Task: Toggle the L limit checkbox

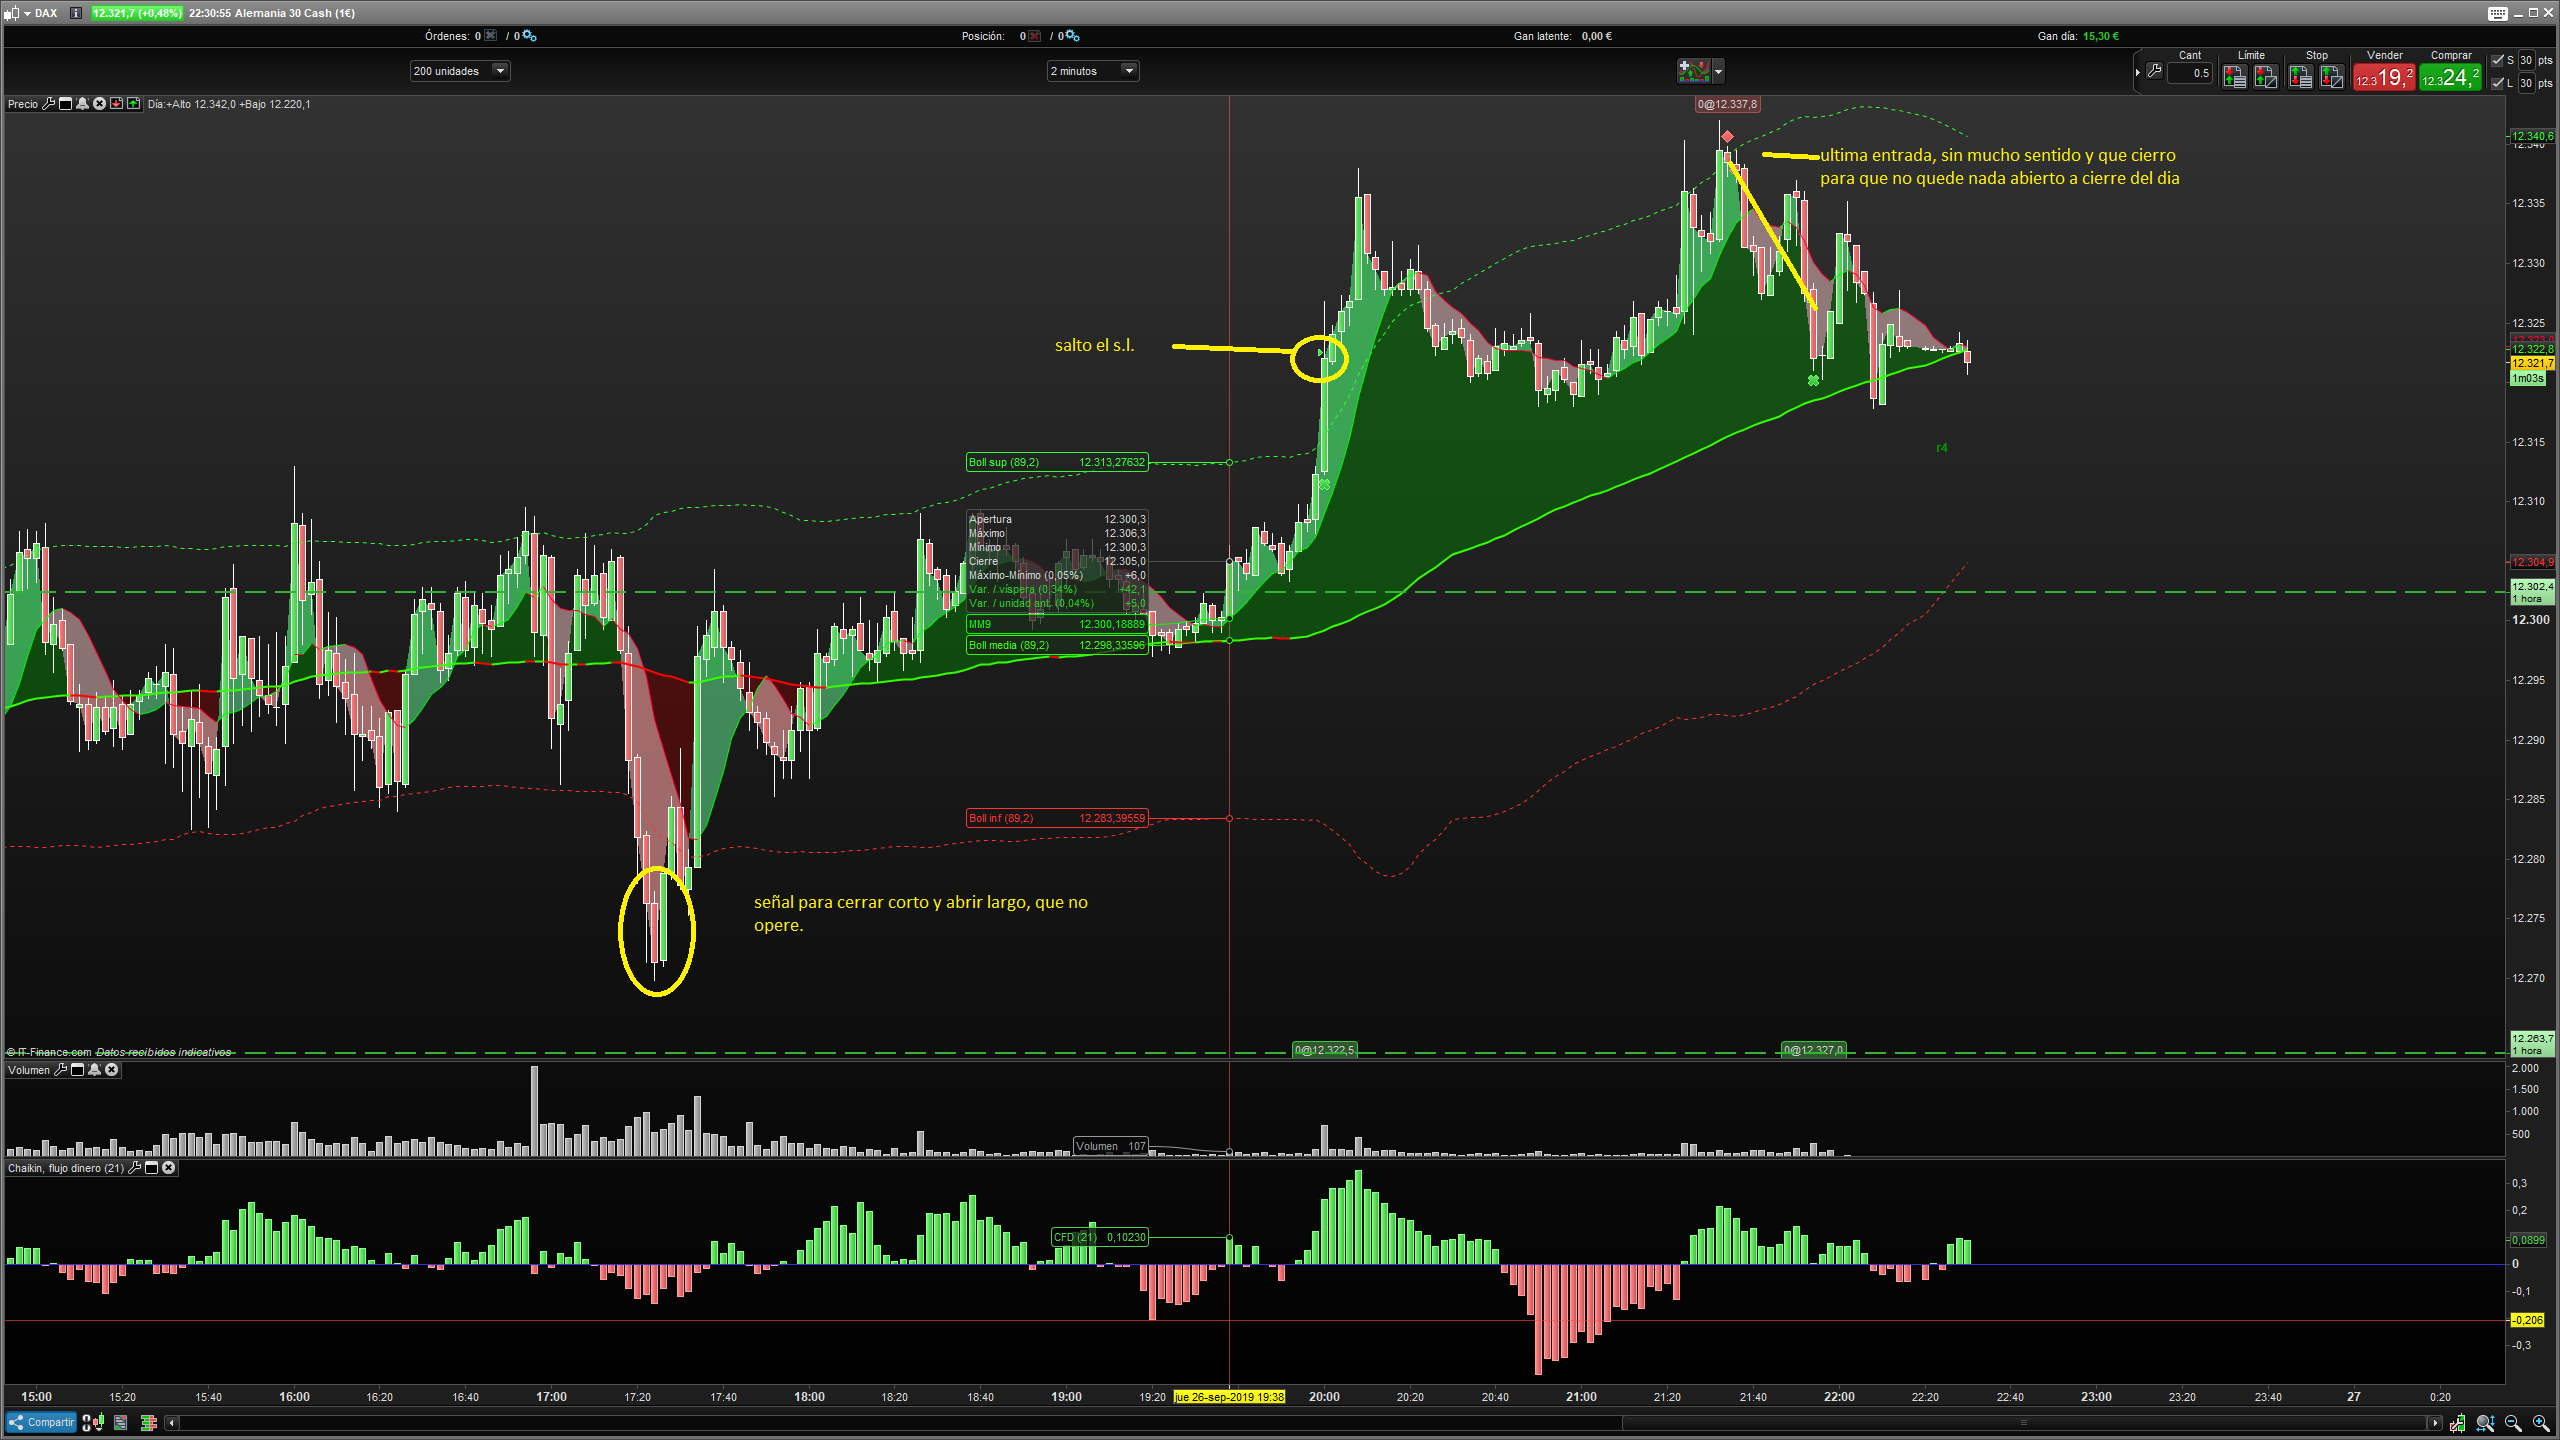Action: 2498,83
